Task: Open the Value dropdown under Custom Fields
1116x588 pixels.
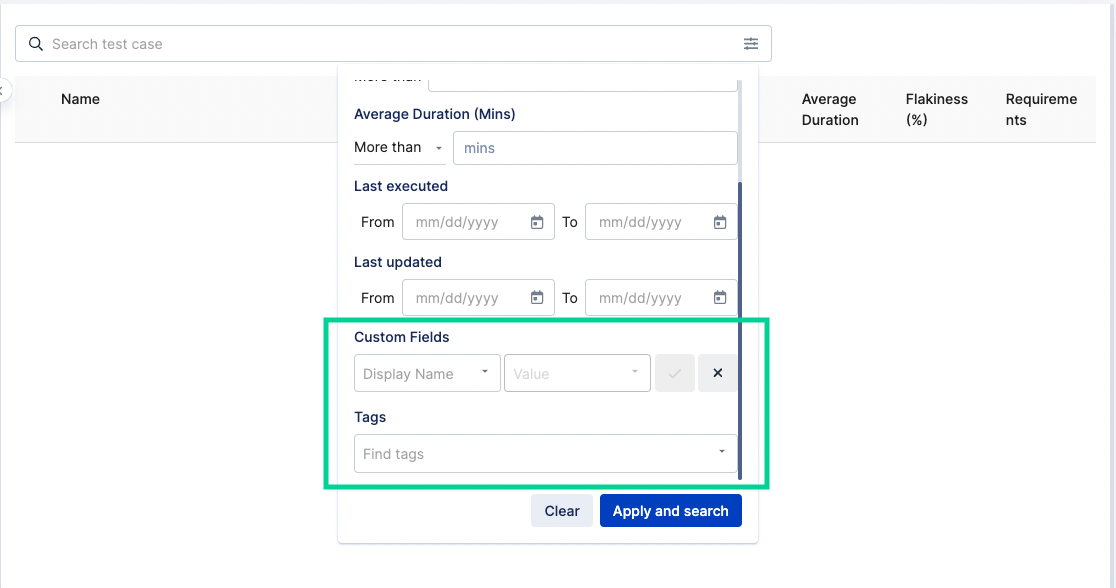Action: 577,372
